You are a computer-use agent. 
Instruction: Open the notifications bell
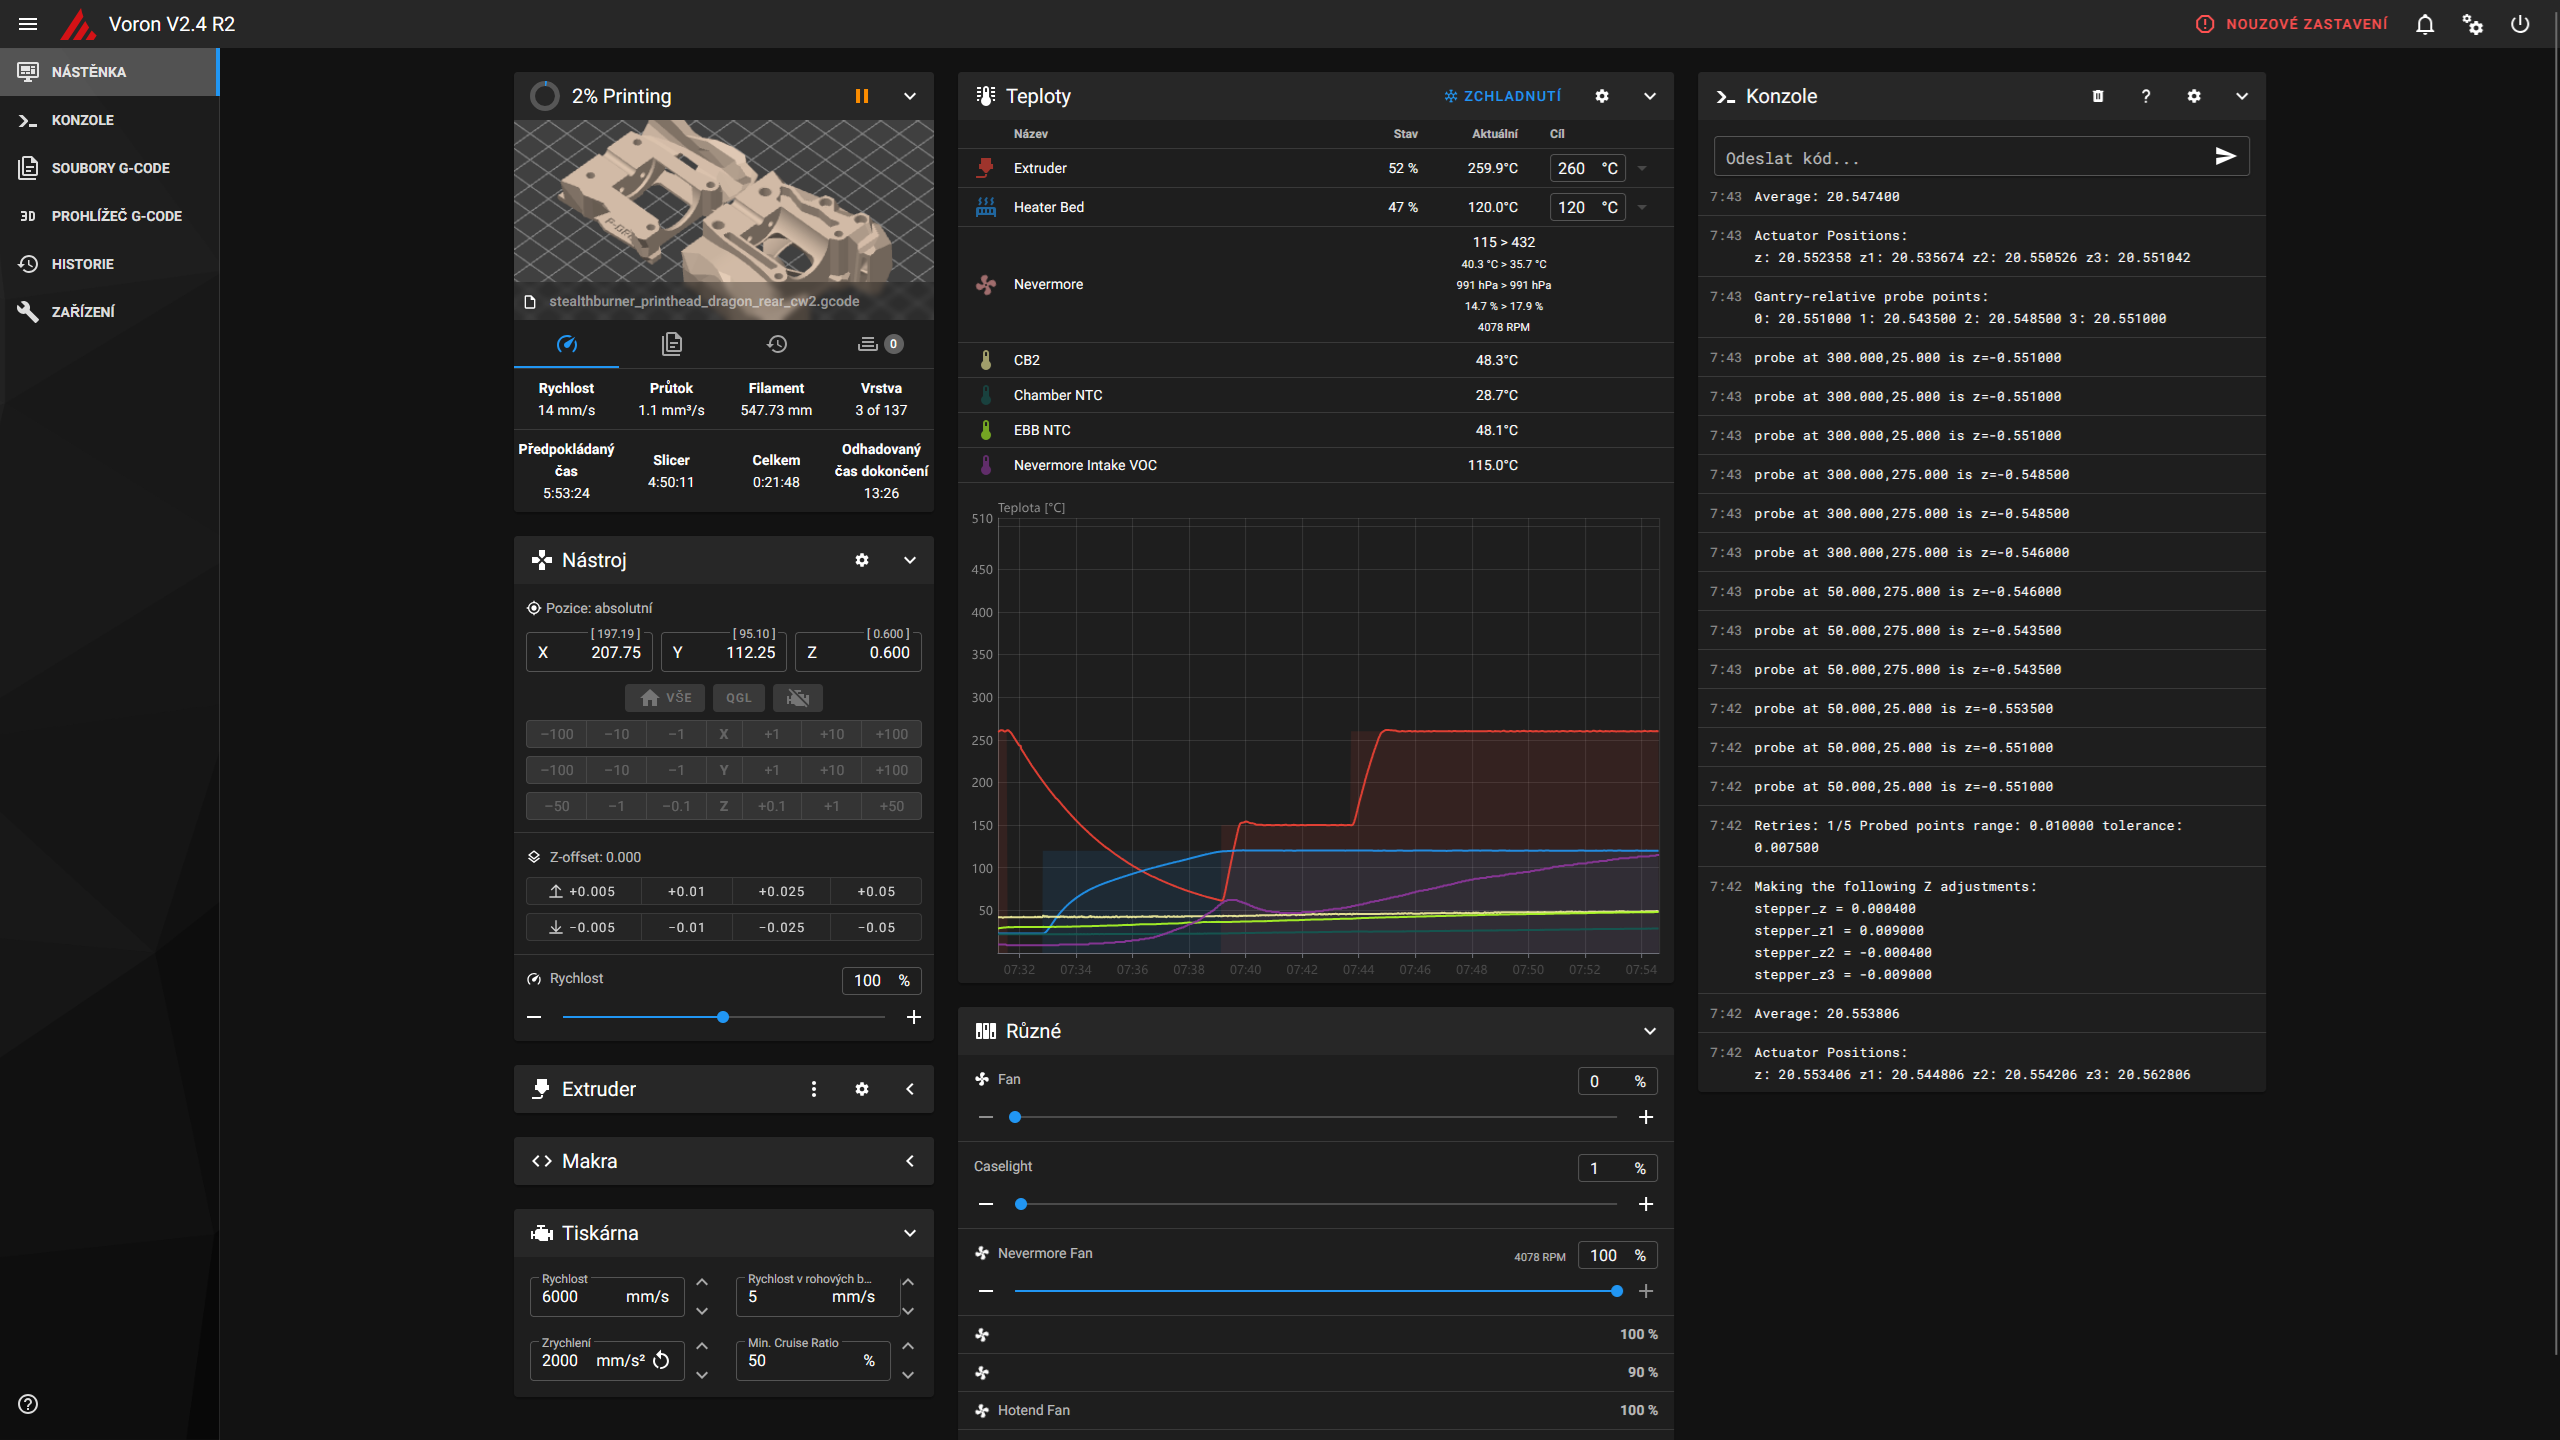[2425, 24]
